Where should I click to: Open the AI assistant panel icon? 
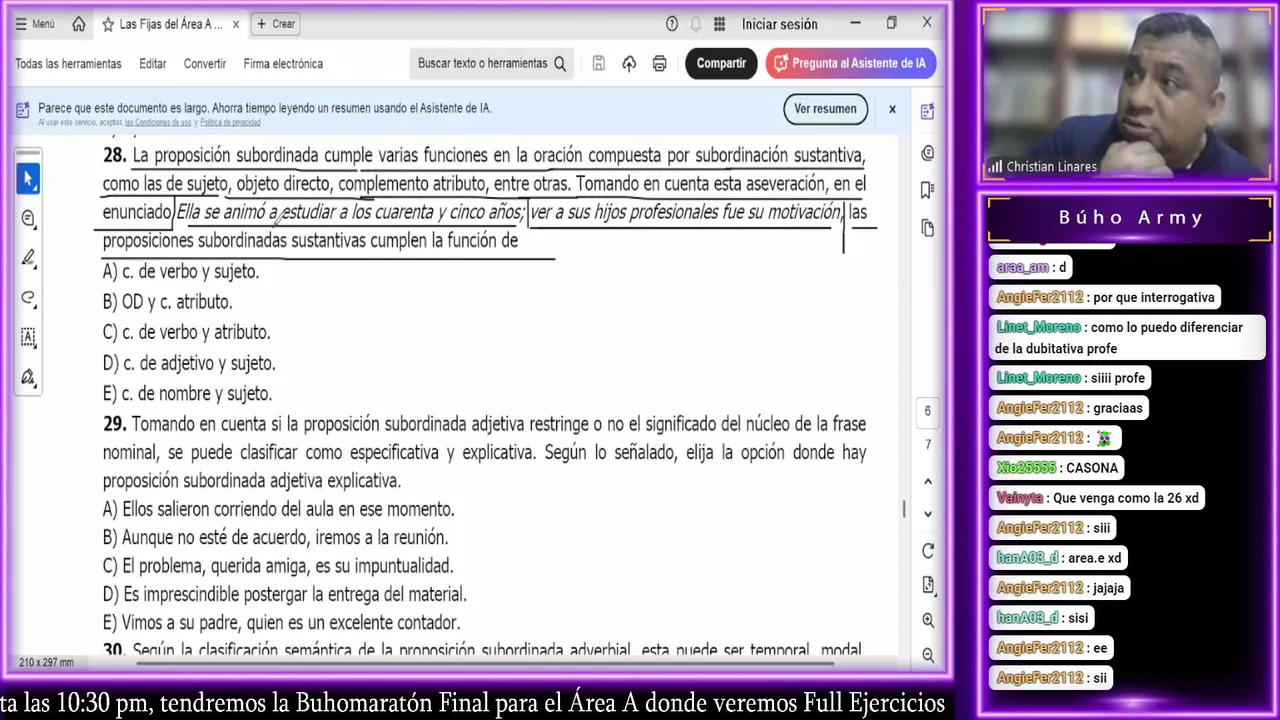pos(927,112)
